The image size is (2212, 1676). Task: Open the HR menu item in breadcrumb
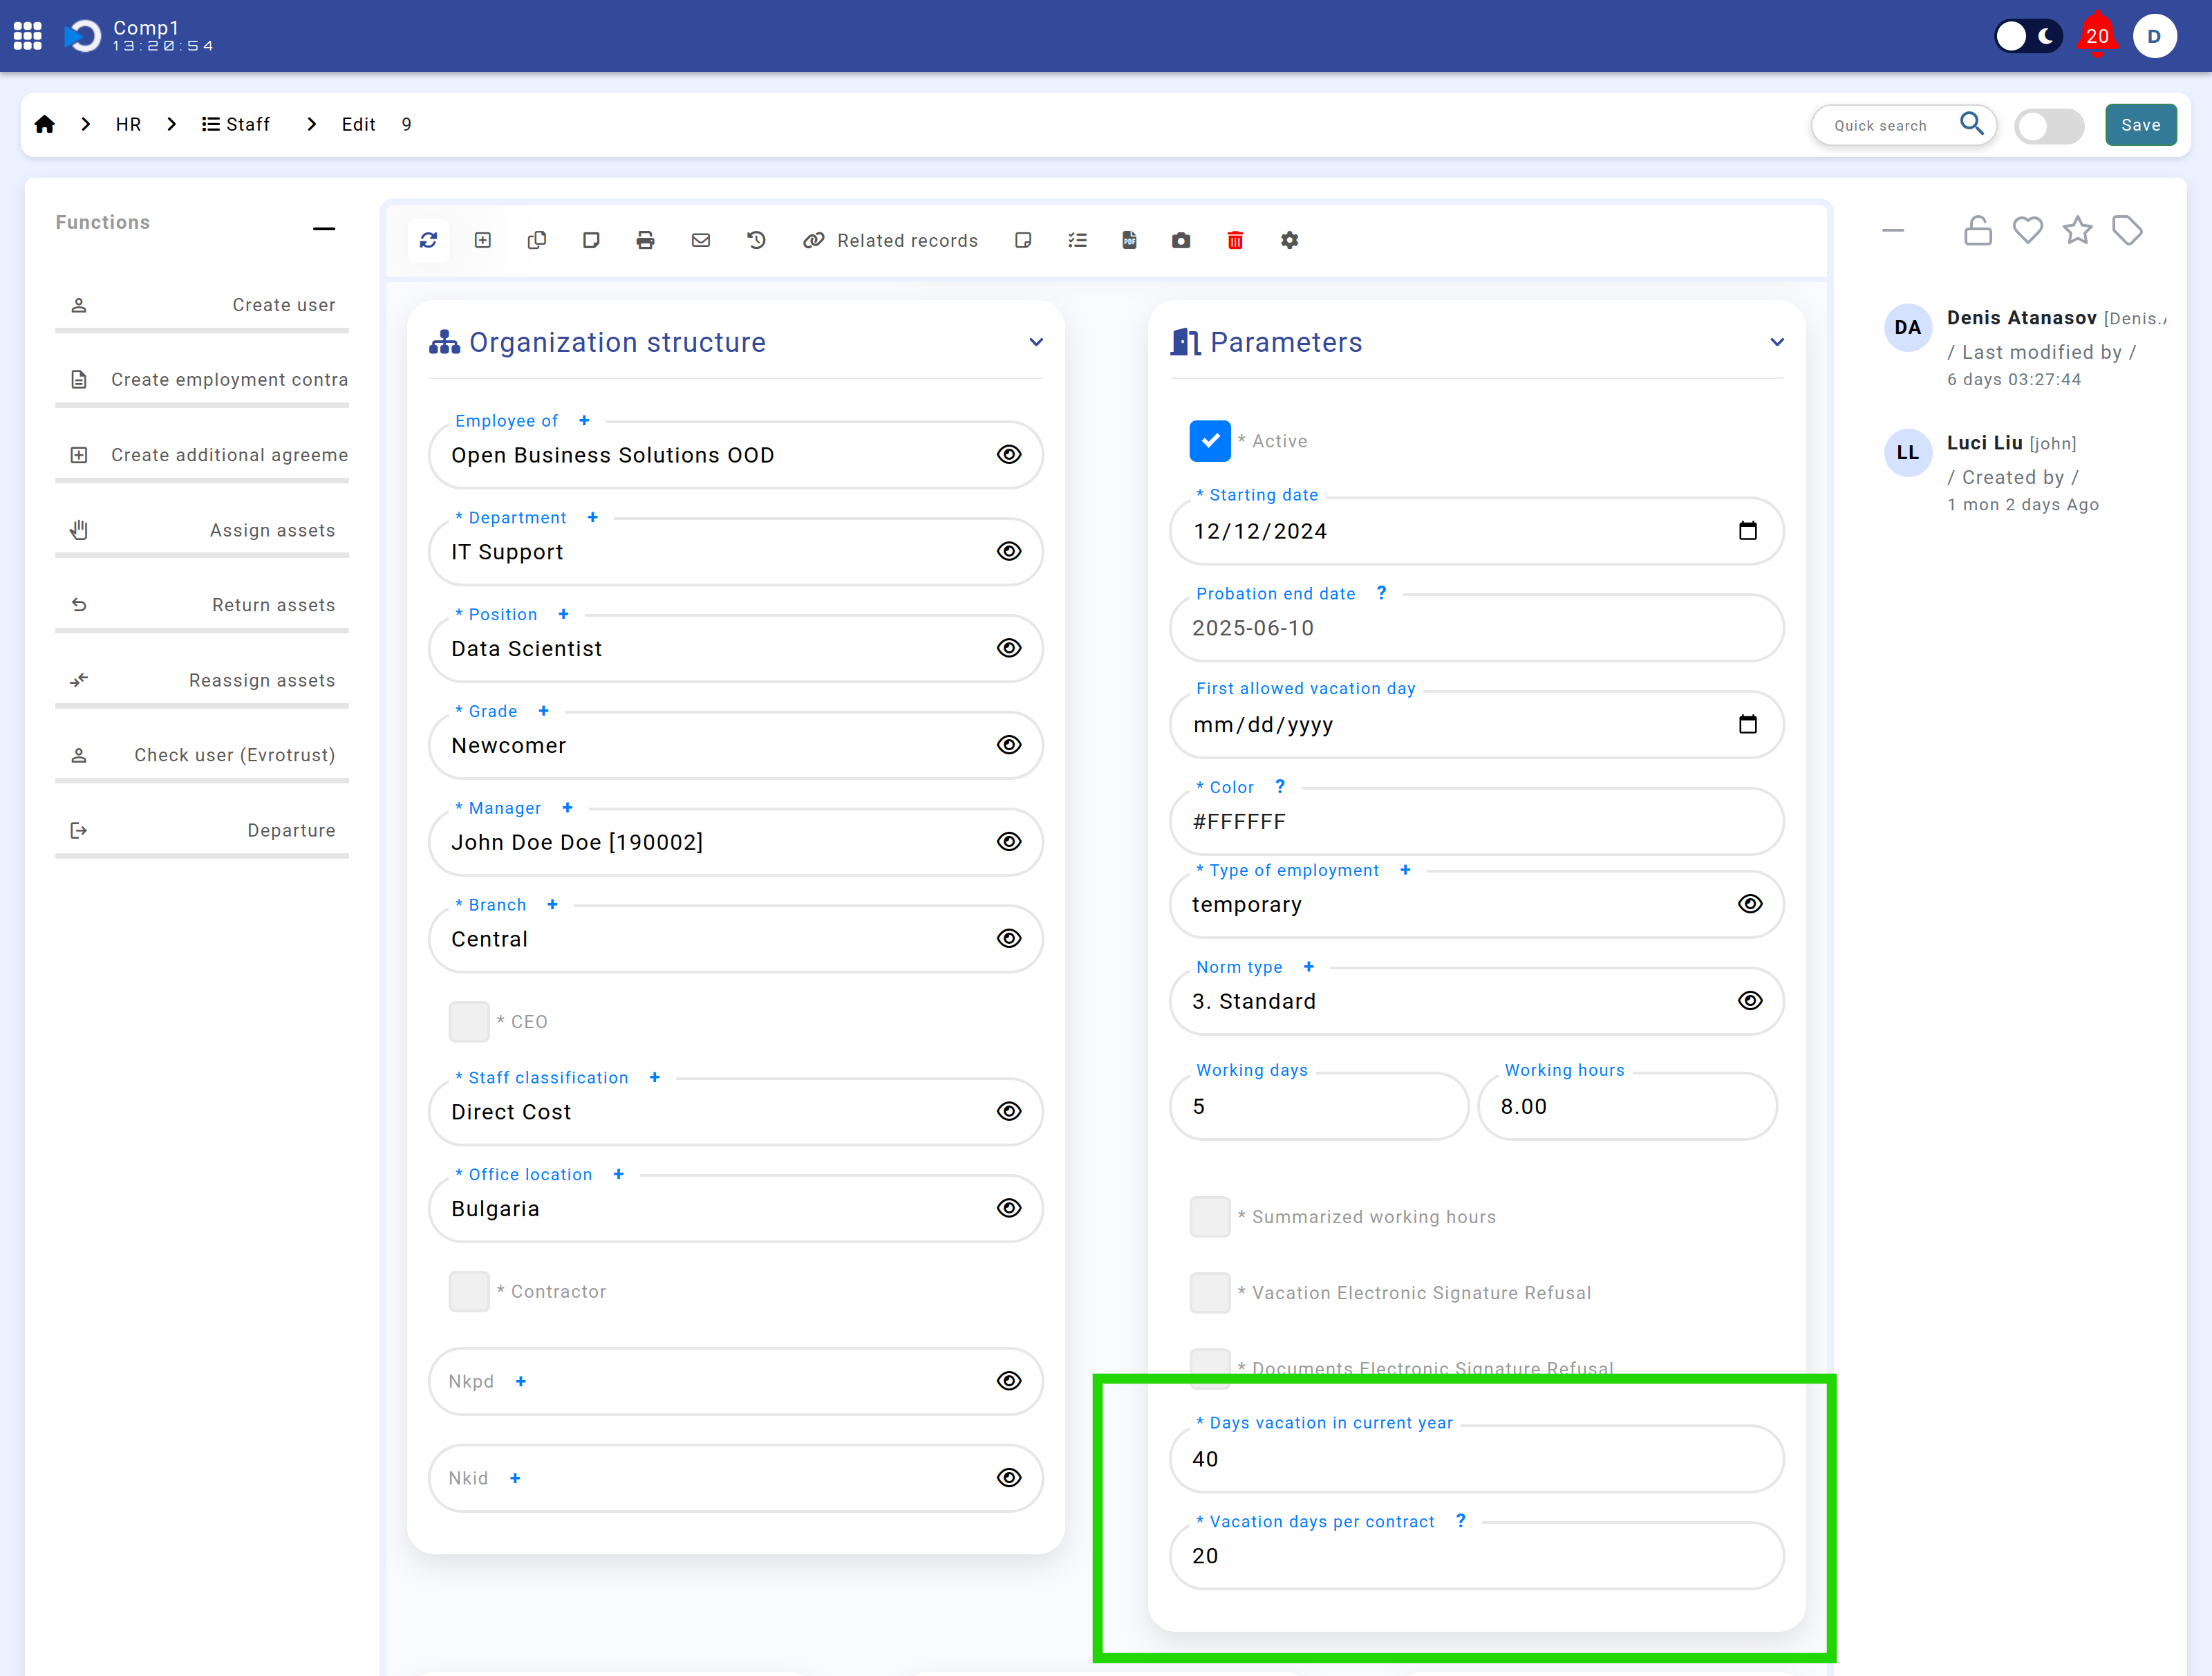tap(129, 123)
